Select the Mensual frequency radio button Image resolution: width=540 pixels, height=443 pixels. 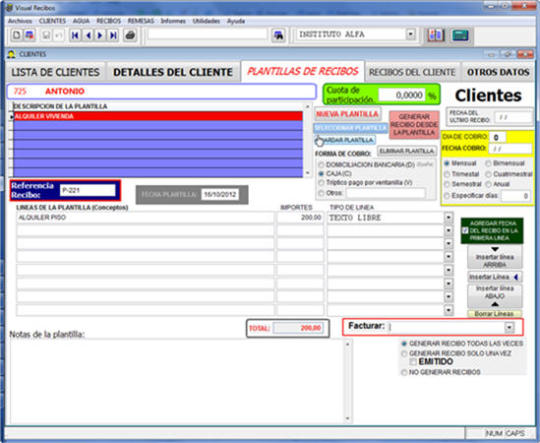tap(447, 163)
